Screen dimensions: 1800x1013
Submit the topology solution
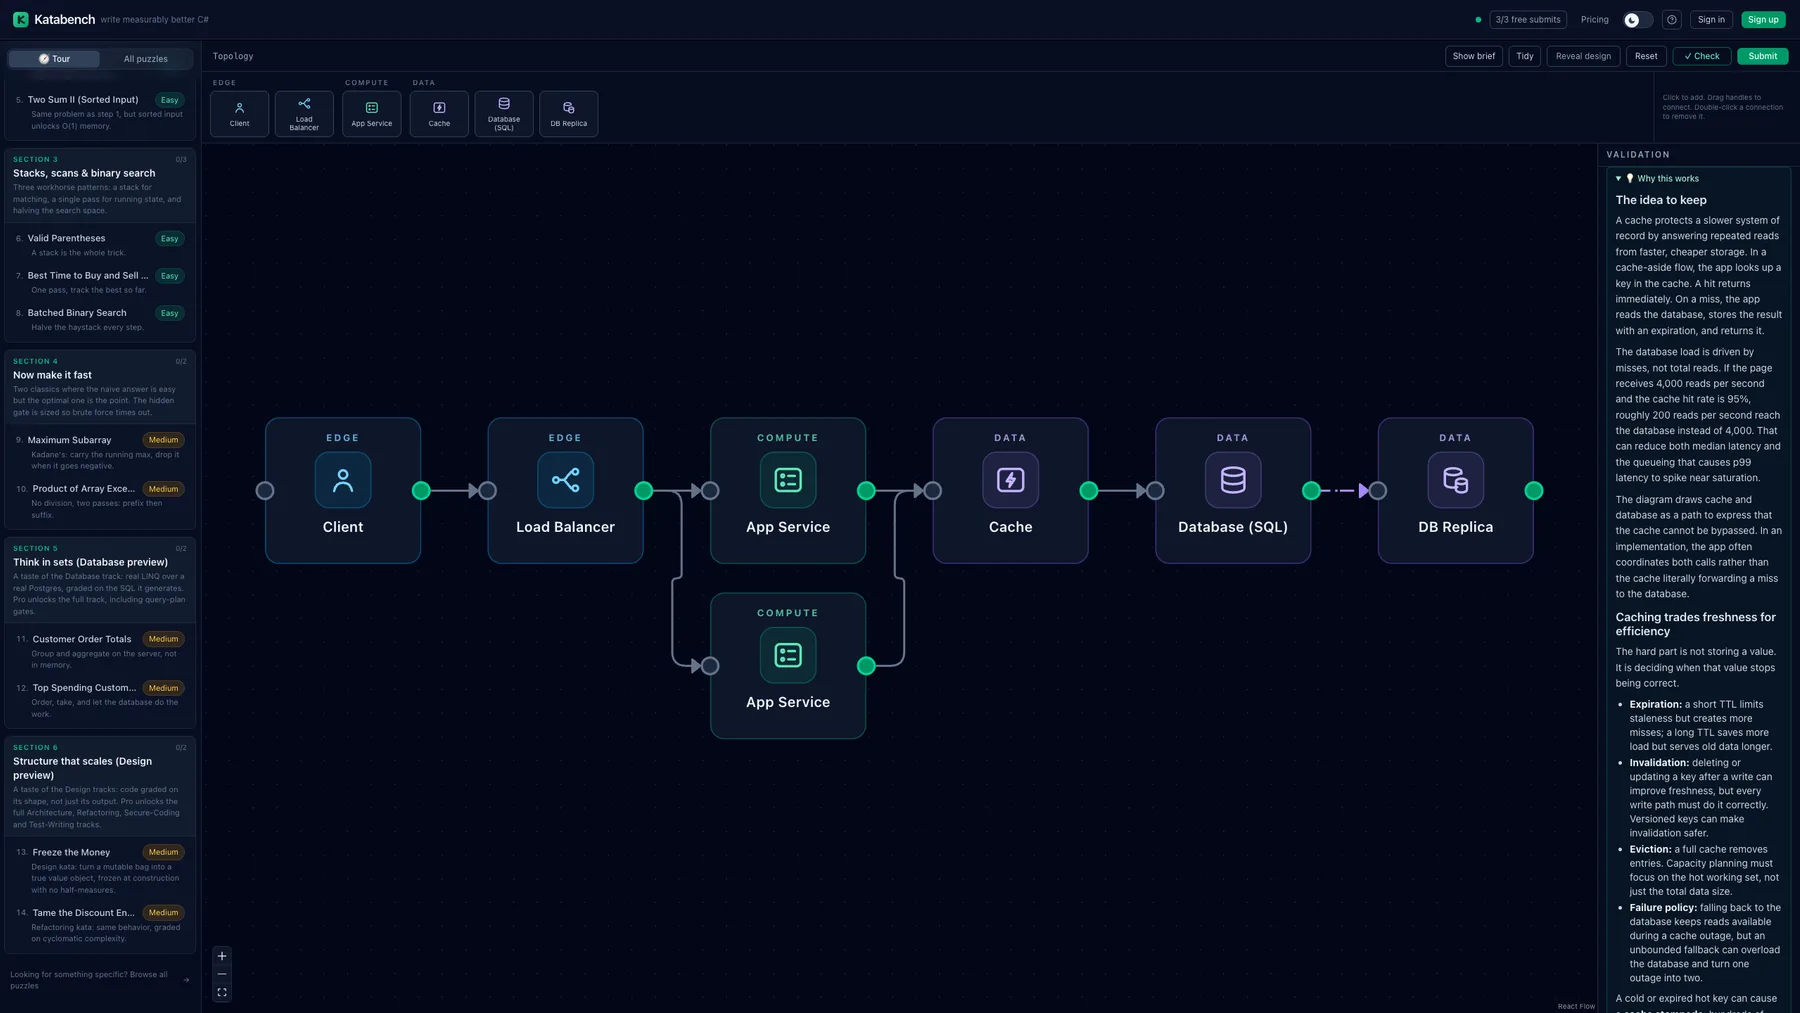(1763, 56)
